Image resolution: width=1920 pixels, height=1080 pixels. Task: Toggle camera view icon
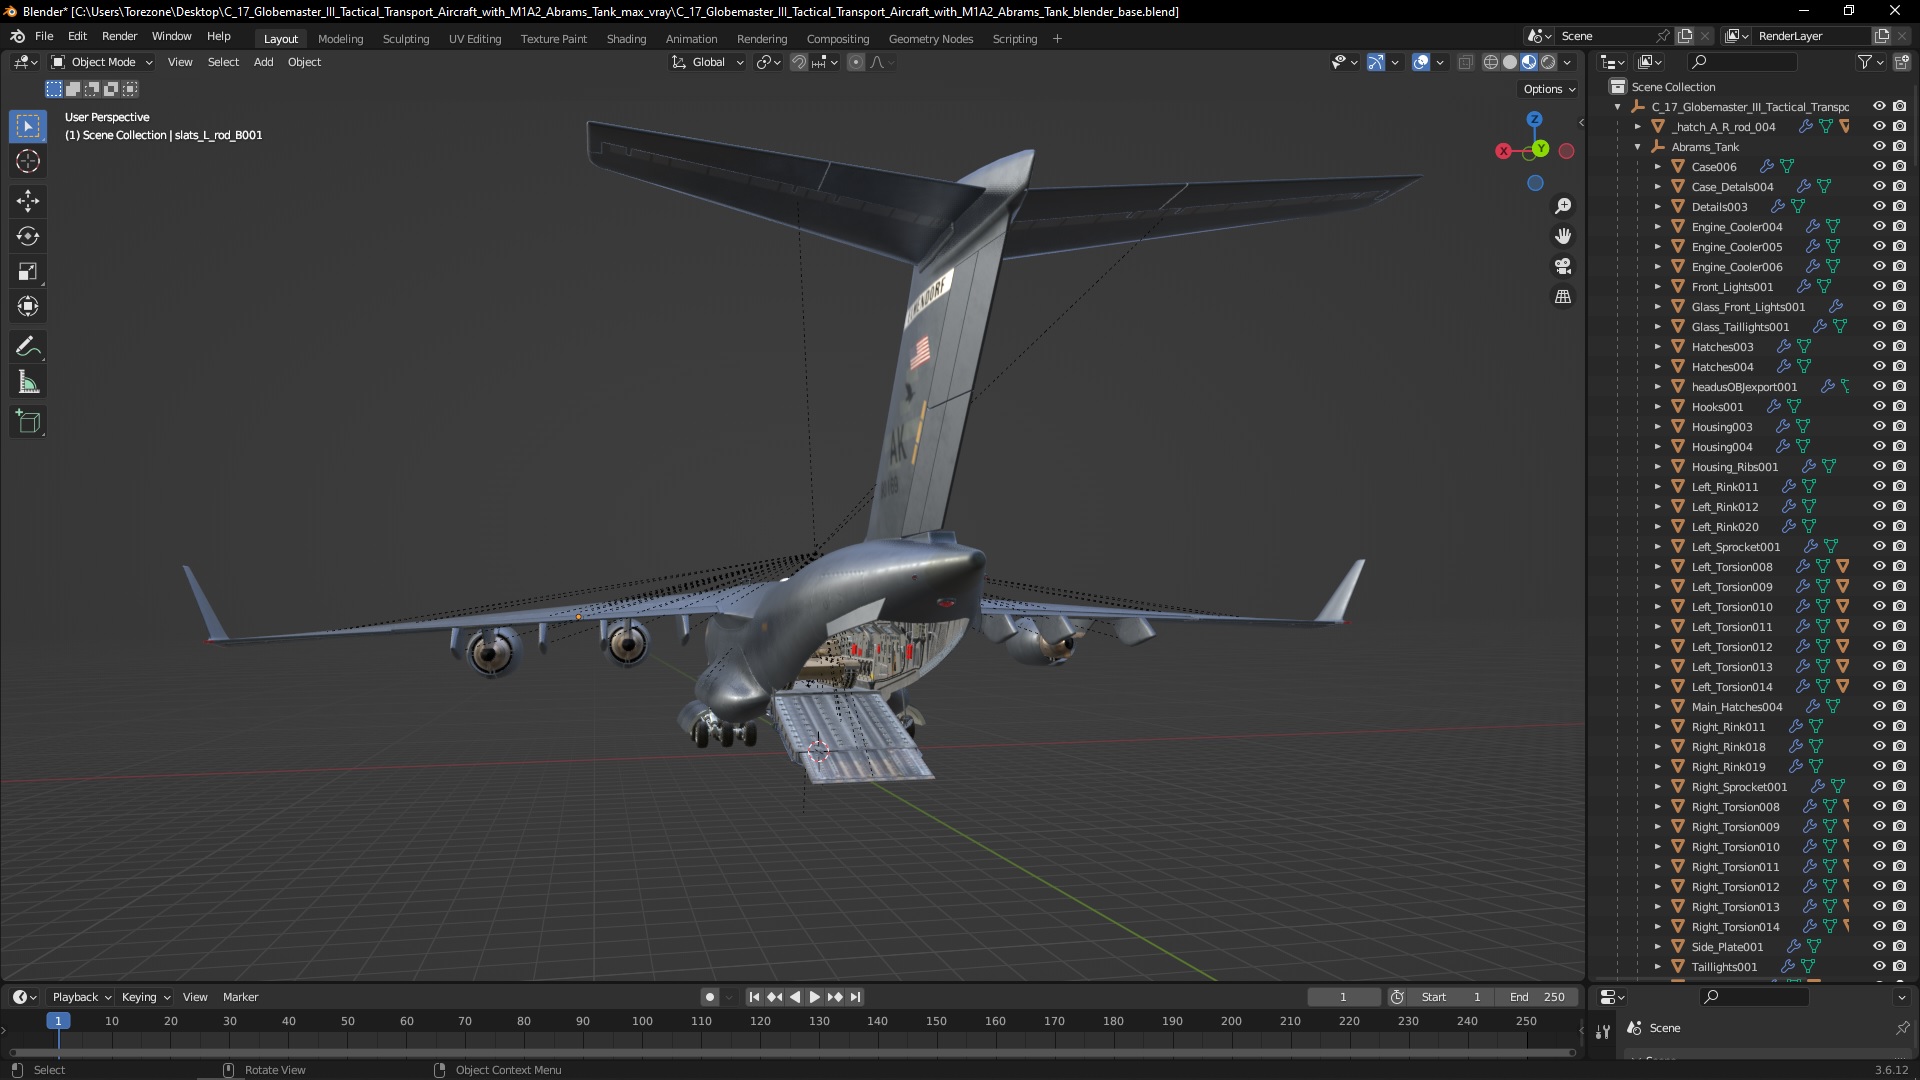point(1563,266)
